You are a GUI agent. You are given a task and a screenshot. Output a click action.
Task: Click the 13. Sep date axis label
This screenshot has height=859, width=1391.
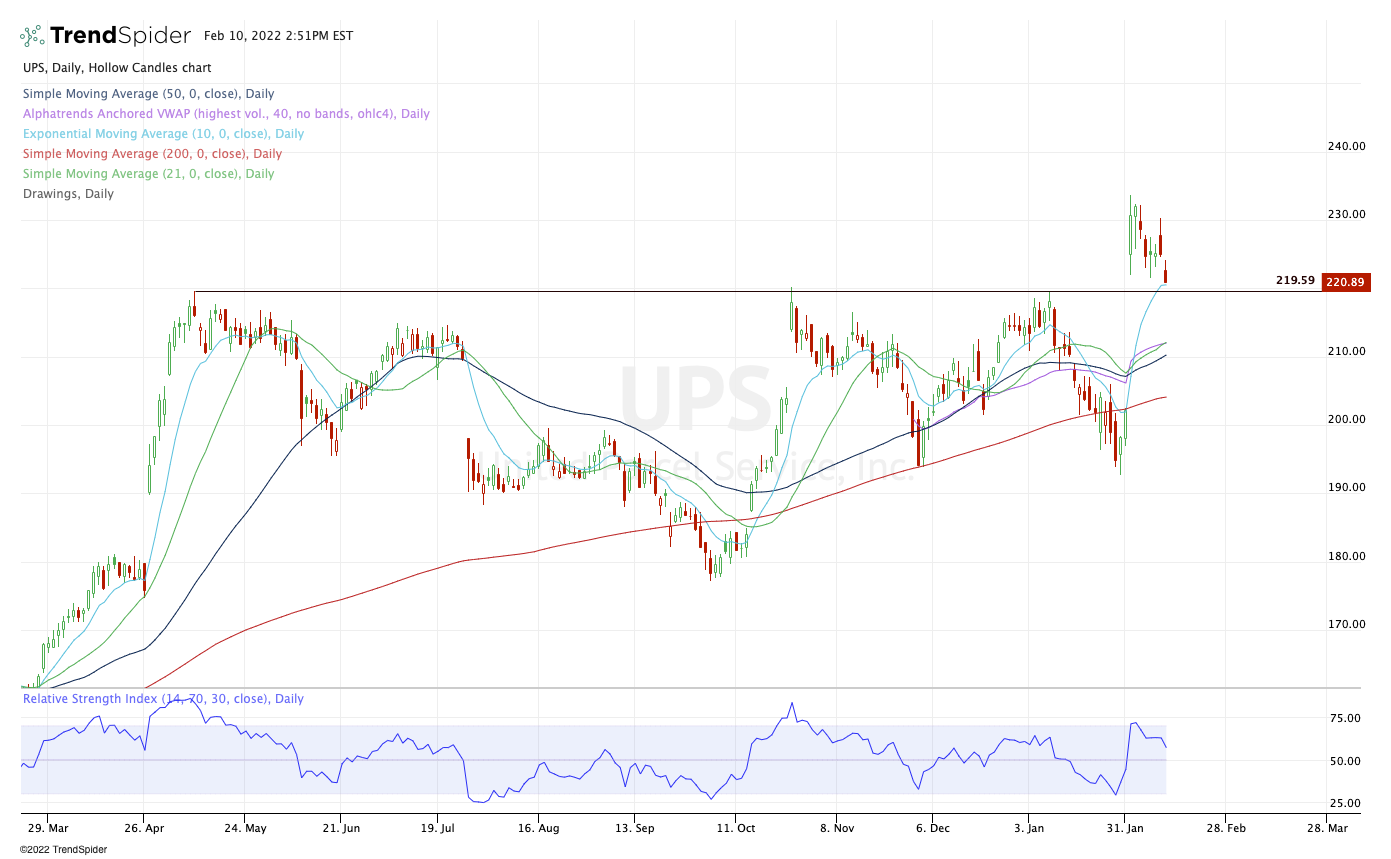pyautogui.click(x=635, y=828)
